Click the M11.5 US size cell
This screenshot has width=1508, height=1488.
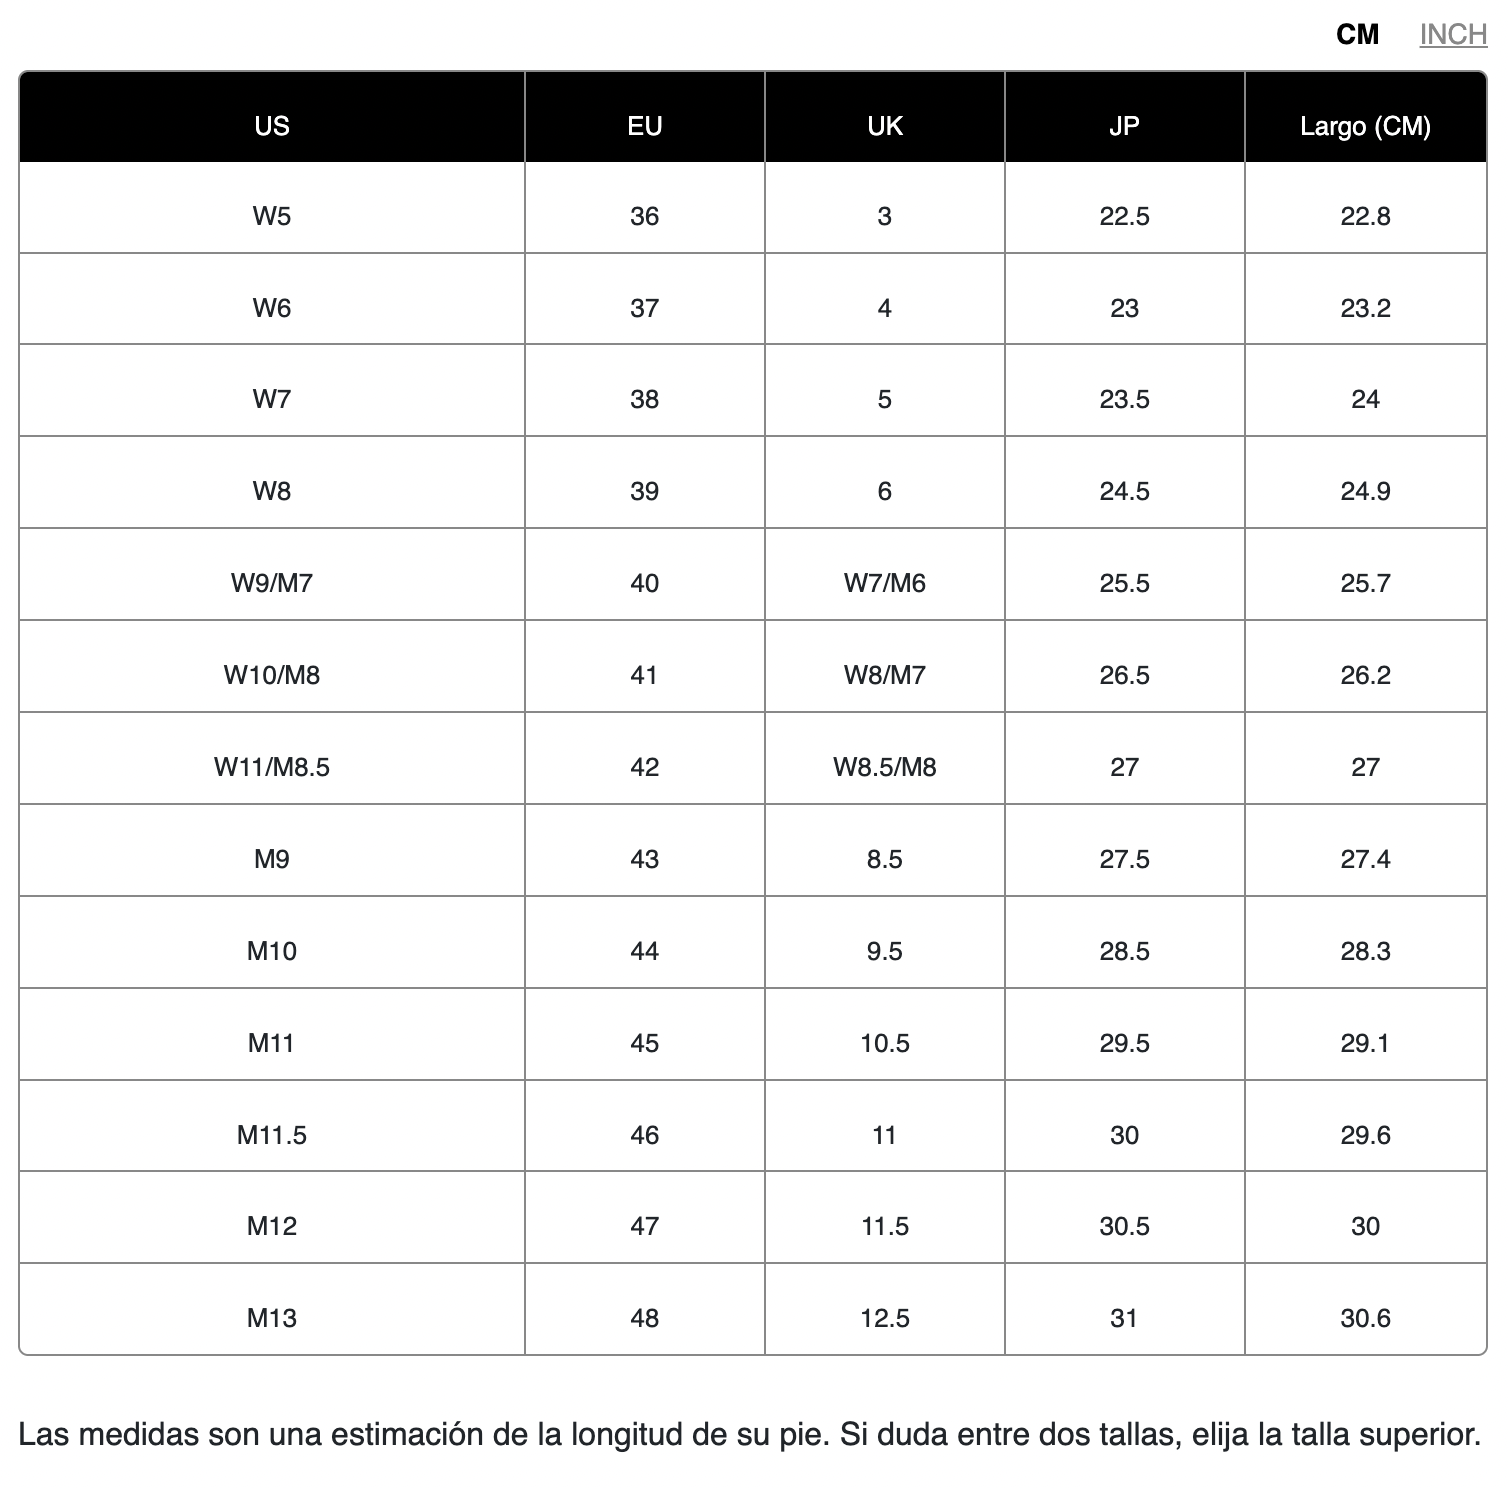pyautogui.click(x=272, y=1135)
